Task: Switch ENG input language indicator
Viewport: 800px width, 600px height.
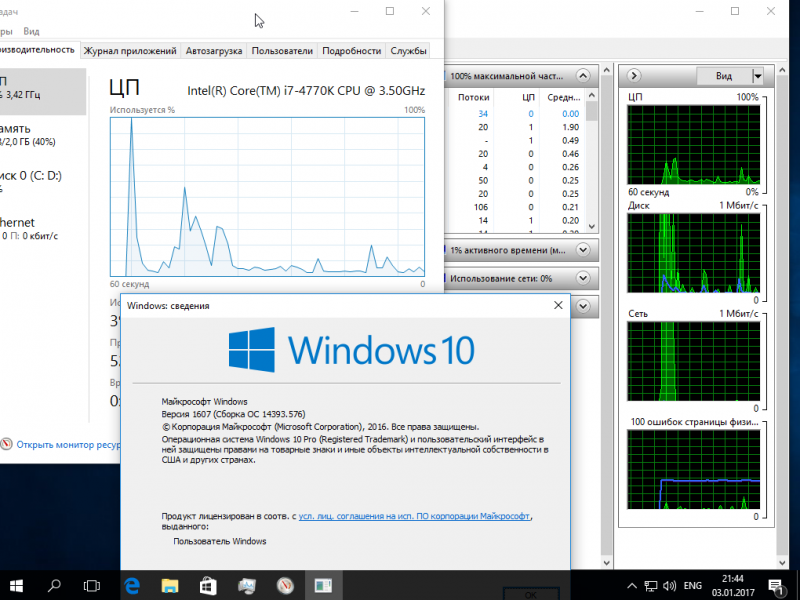Action: 692,586
